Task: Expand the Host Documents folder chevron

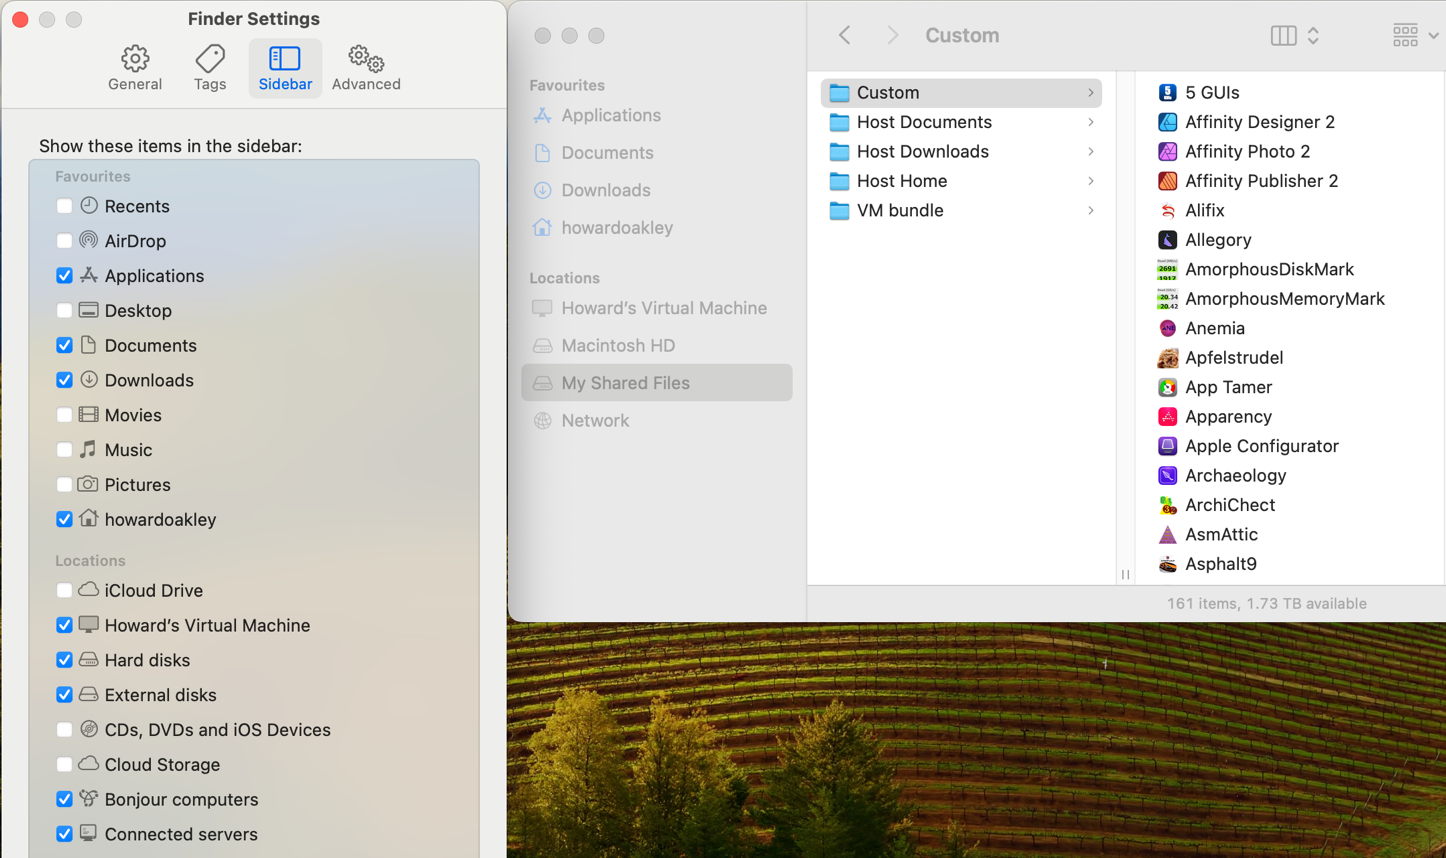Action: click(1089, 122)
